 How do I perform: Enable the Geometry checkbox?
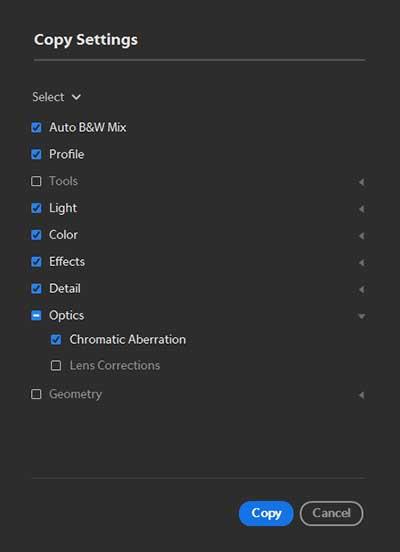36,394
